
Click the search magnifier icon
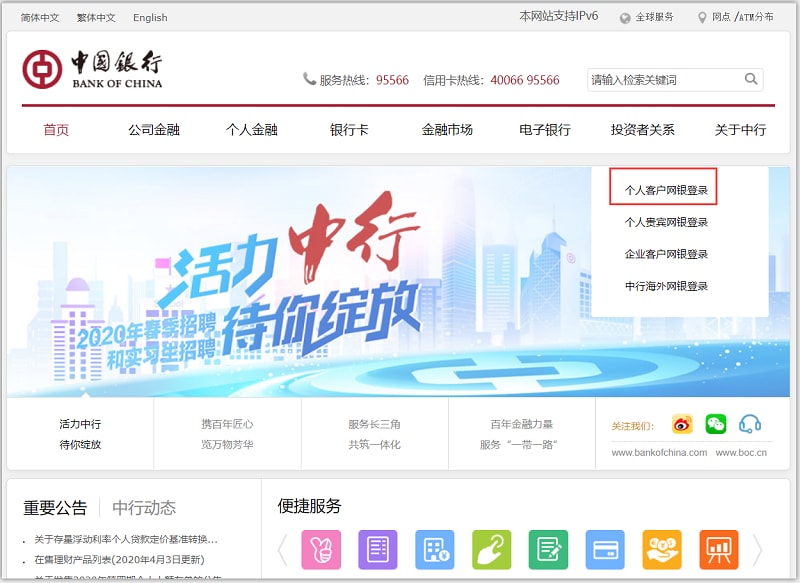751,79
